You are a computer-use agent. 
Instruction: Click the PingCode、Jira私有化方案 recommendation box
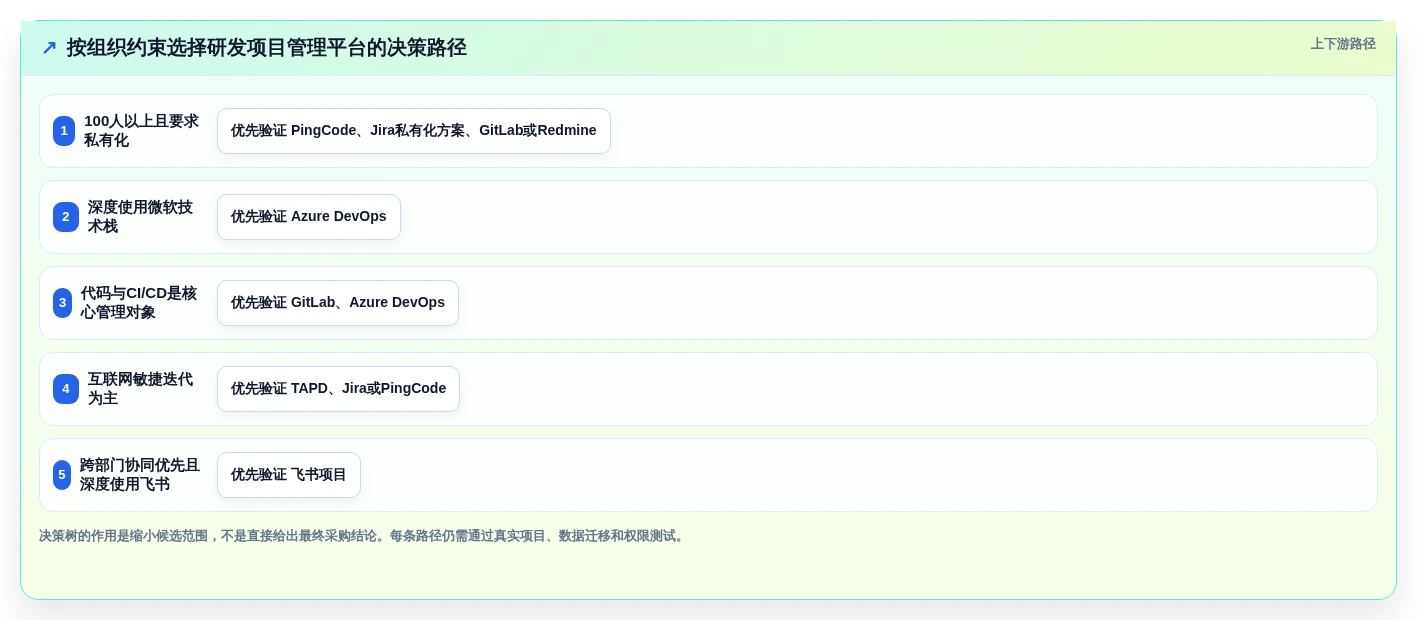(414, 131)
